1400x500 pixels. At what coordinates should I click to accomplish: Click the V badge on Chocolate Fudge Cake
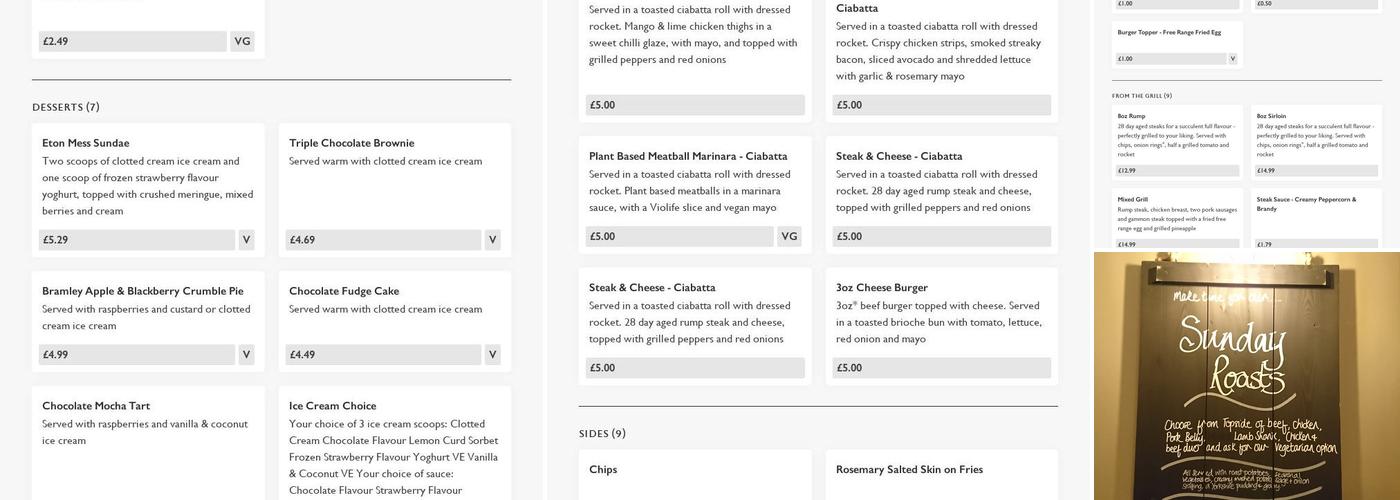coord(492,355)
